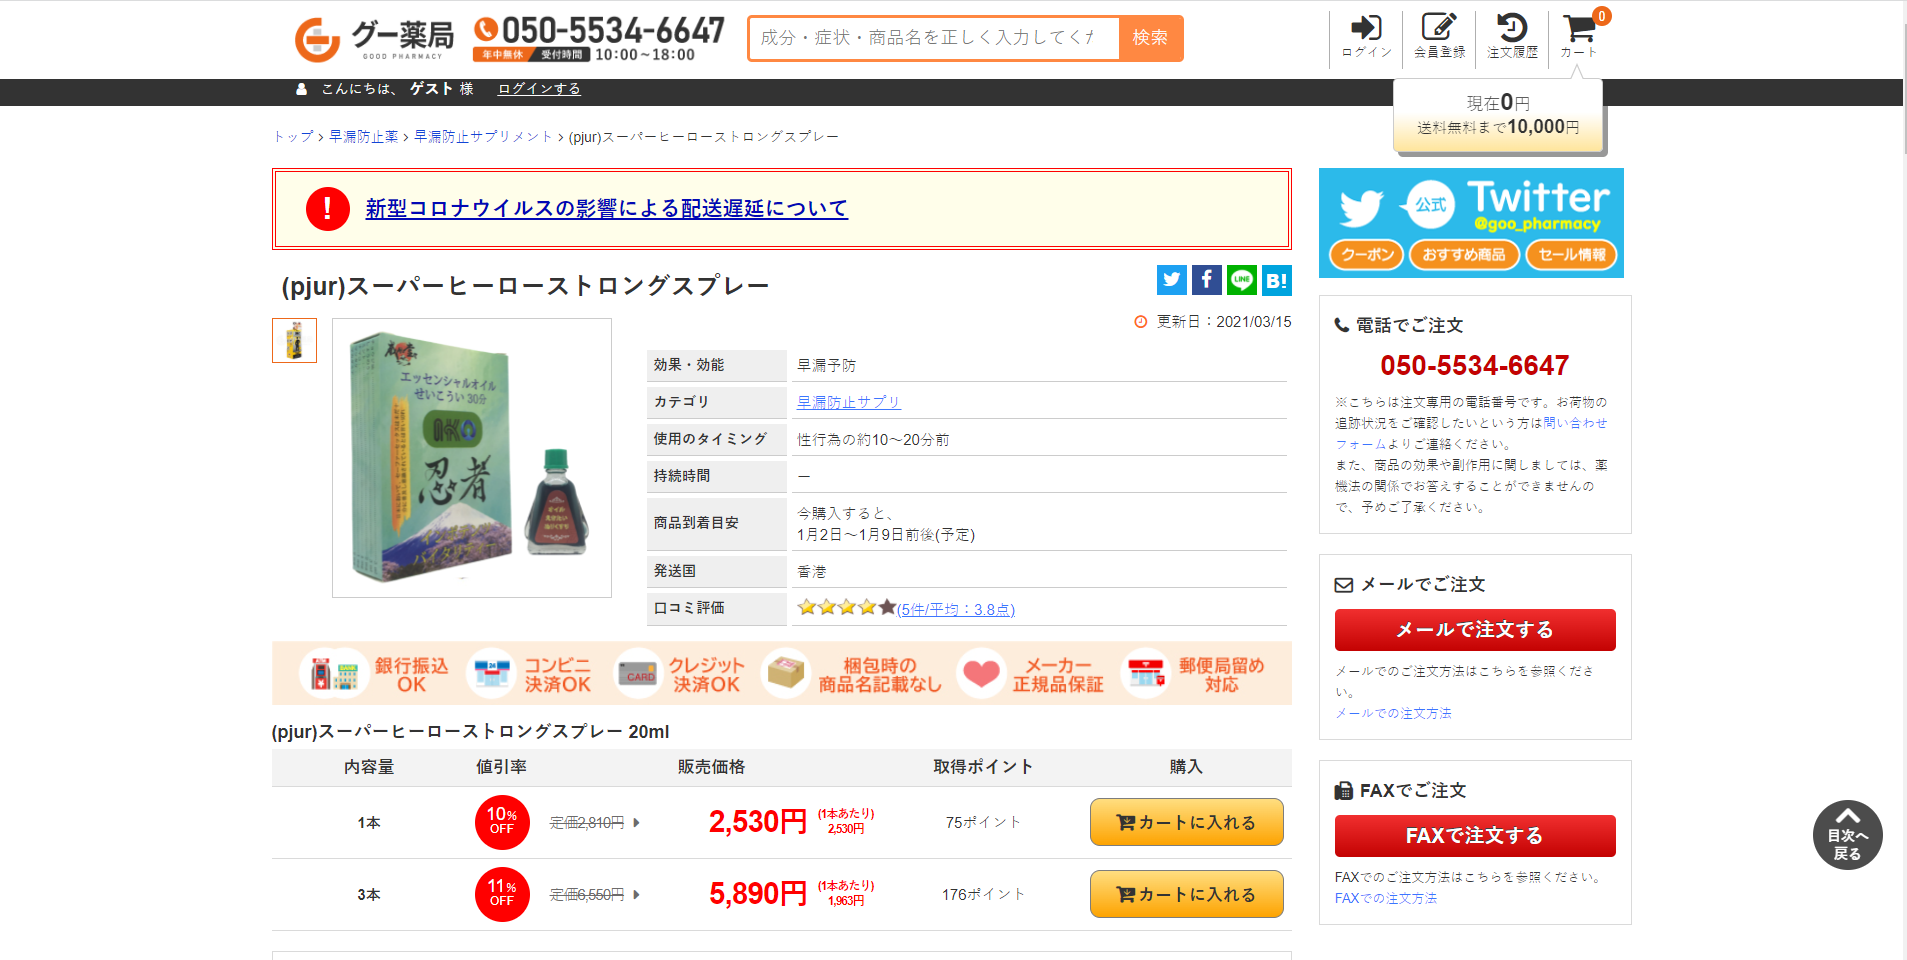Open 早漏防止サプリメント breadcrumb item
This screenshot has height=960, width=1907.
(483, 137)
